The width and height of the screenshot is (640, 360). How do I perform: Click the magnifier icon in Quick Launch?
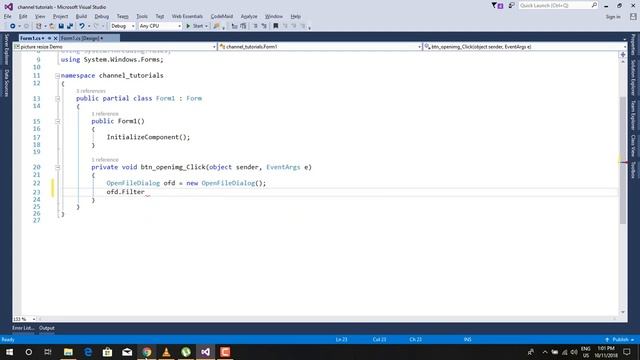click(594, 5)
